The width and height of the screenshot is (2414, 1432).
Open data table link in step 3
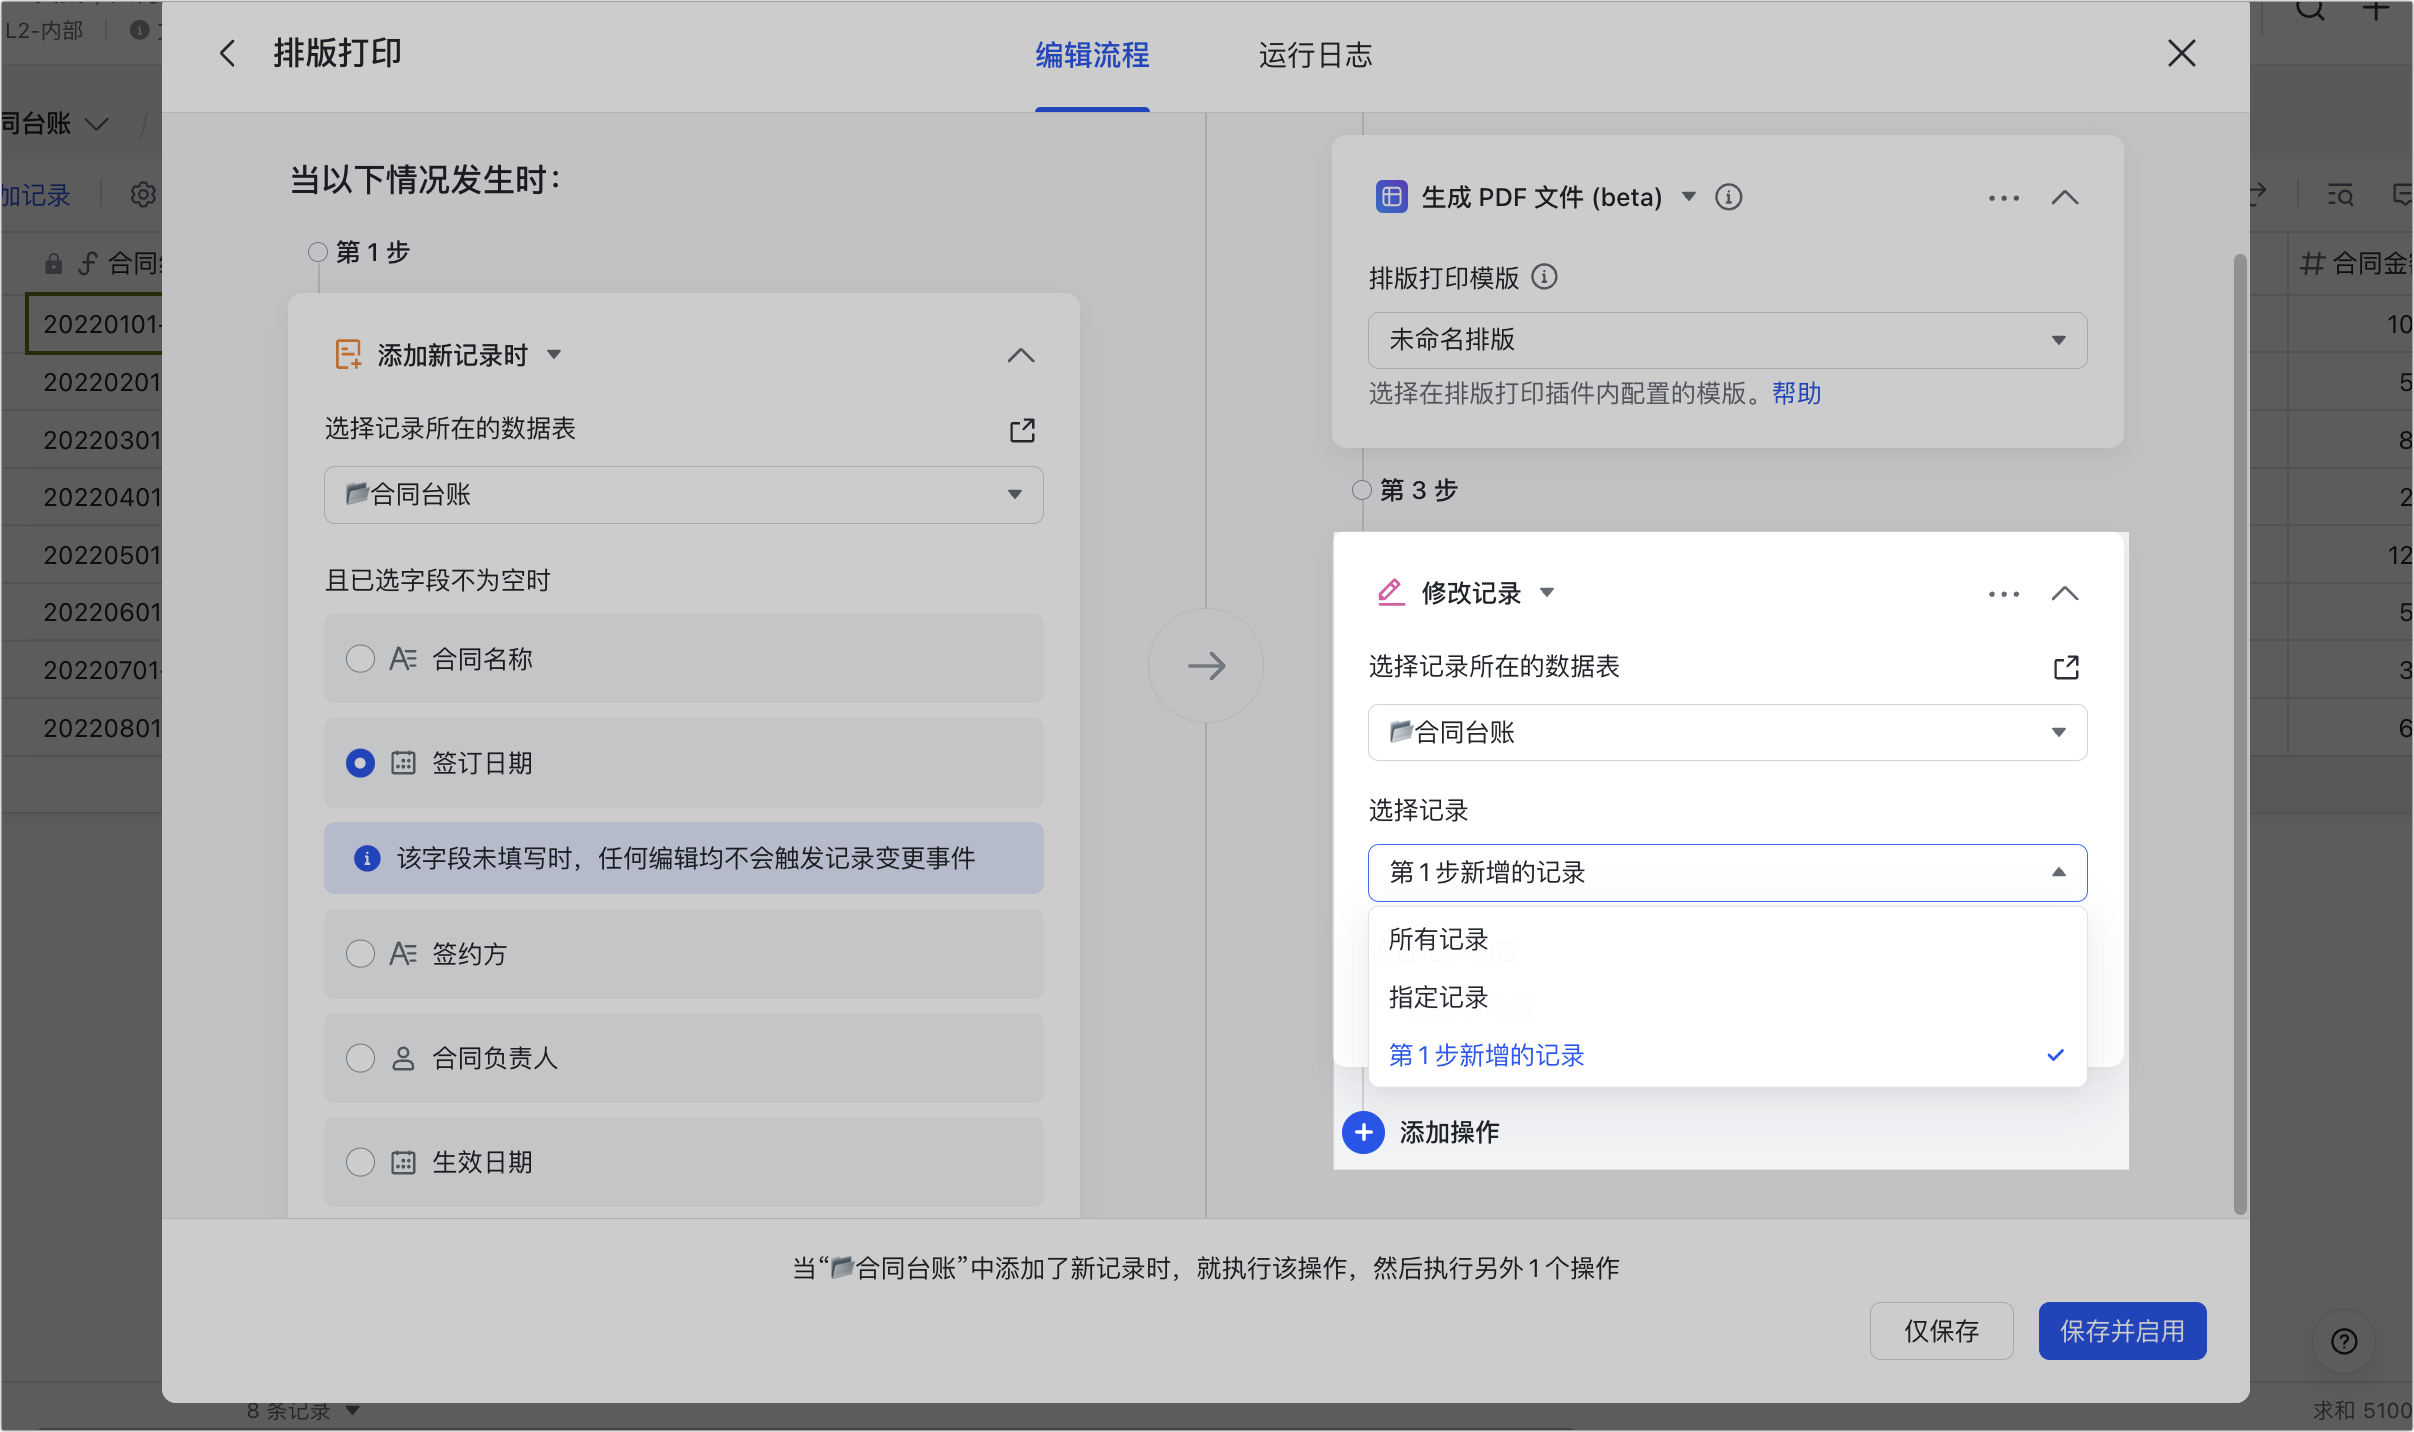(x=2066, y=667)
